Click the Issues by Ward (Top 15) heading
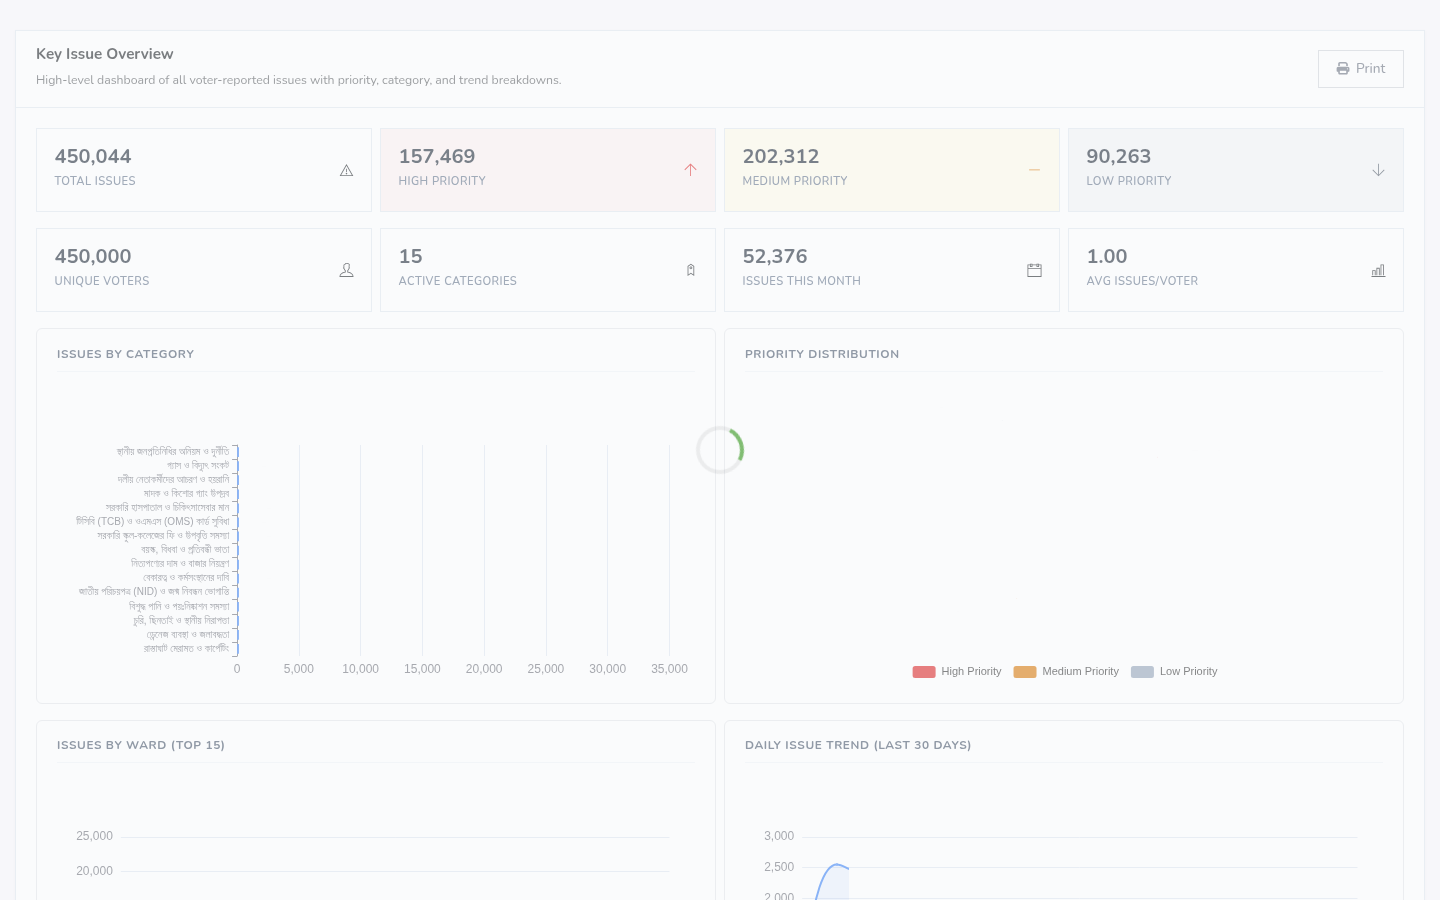Viewport: 1440px width, 900px height. 141,745
